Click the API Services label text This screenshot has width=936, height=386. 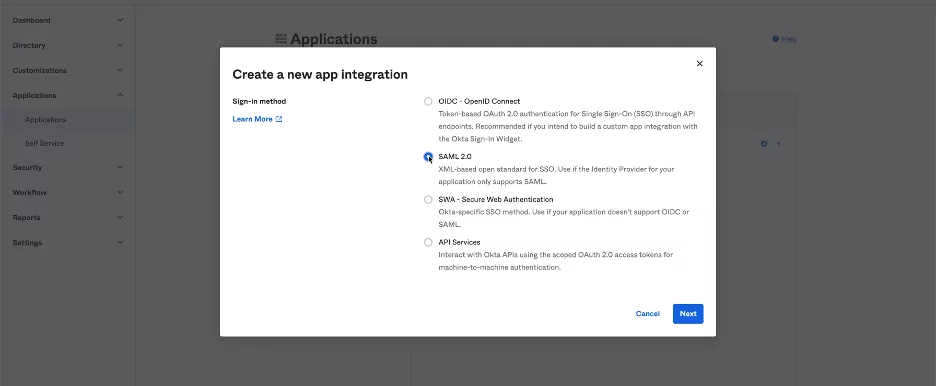point(459,242)
